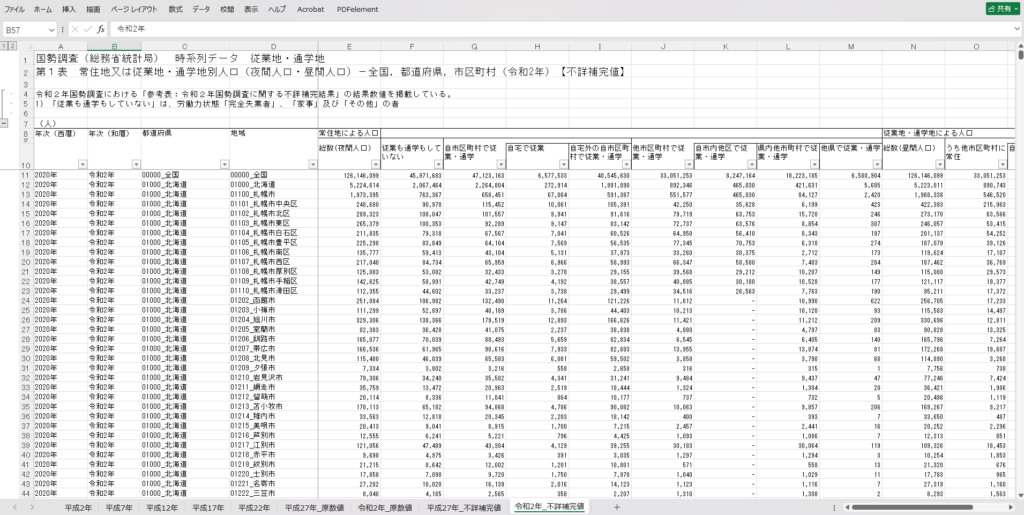
Task: Select column B header
Action: click(x=114, y=46)
